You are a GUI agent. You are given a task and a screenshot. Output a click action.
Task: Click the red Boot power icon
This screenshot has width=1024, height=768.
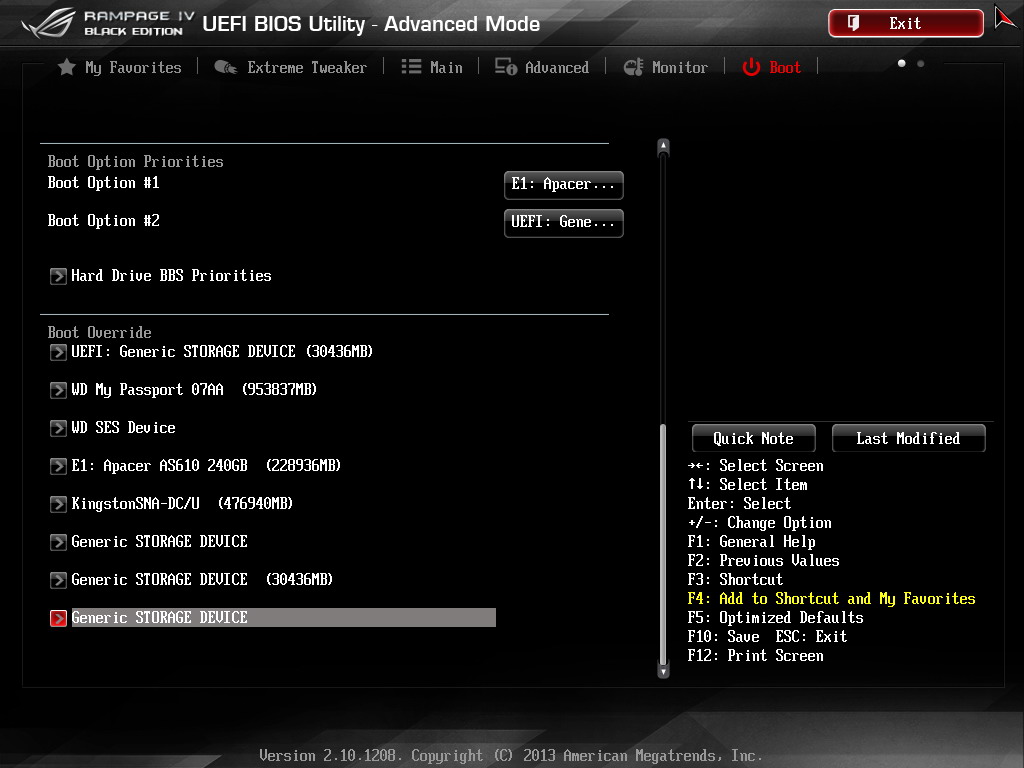coord(751,67)
